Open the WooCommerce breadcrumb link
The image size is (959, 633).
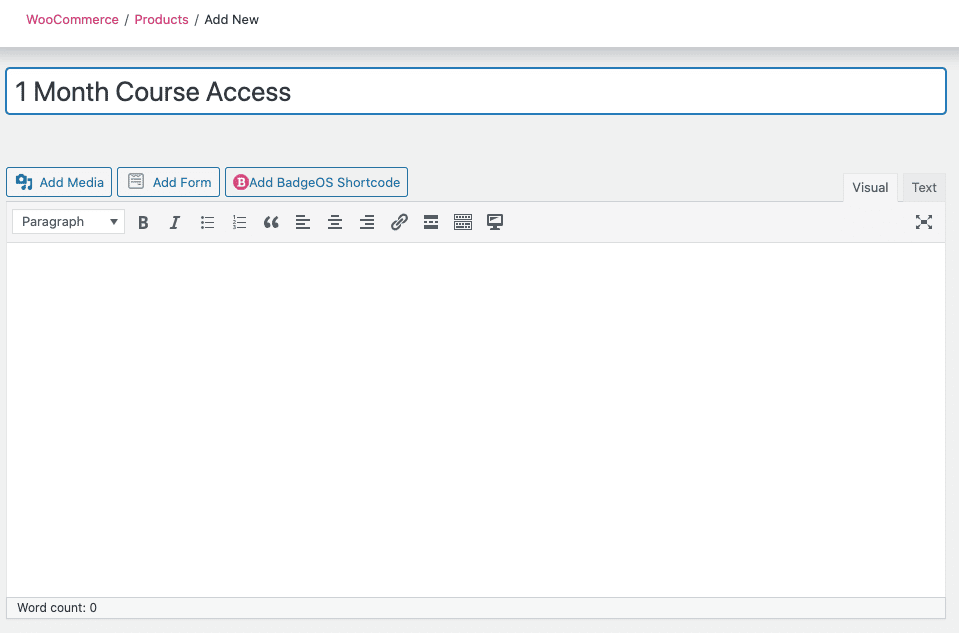[72, 20]
